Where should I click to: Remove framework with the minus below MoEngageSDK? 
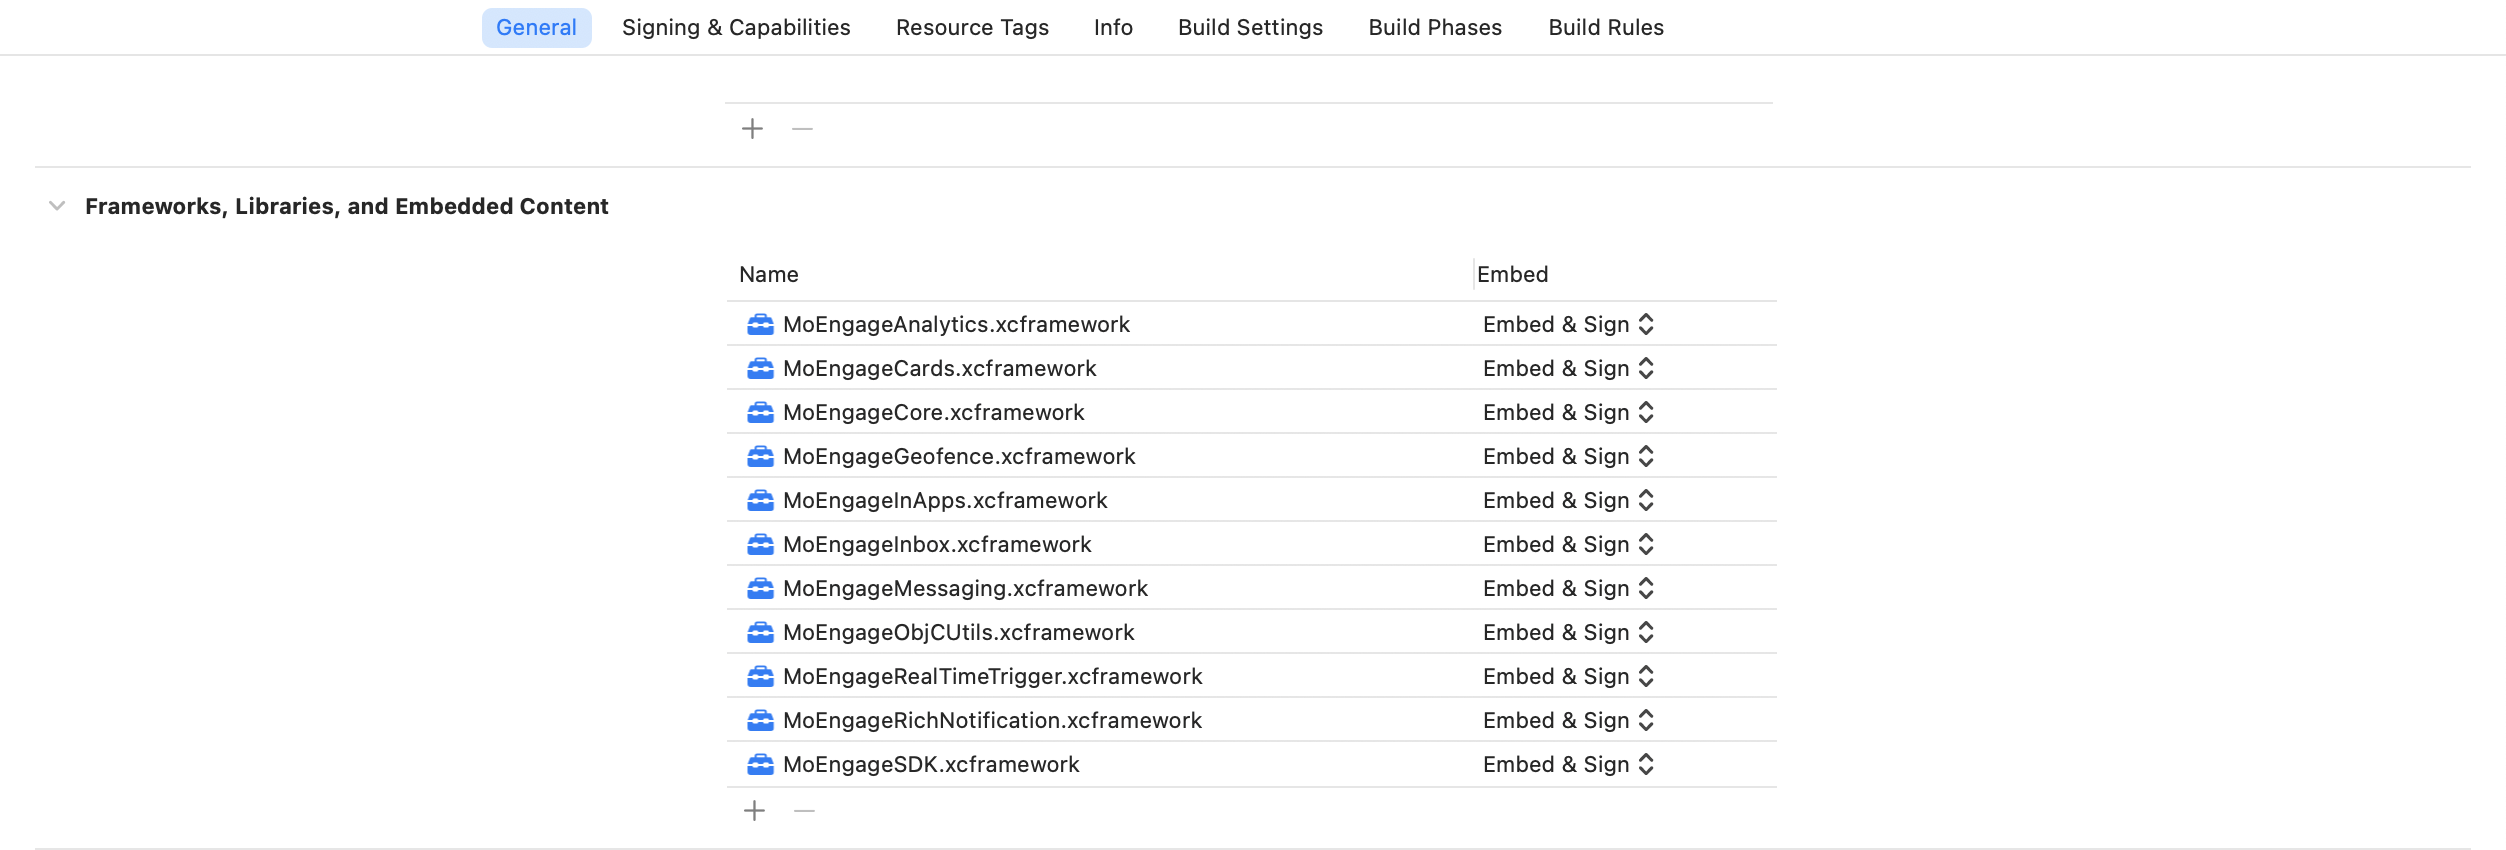[x=804, y=810]
